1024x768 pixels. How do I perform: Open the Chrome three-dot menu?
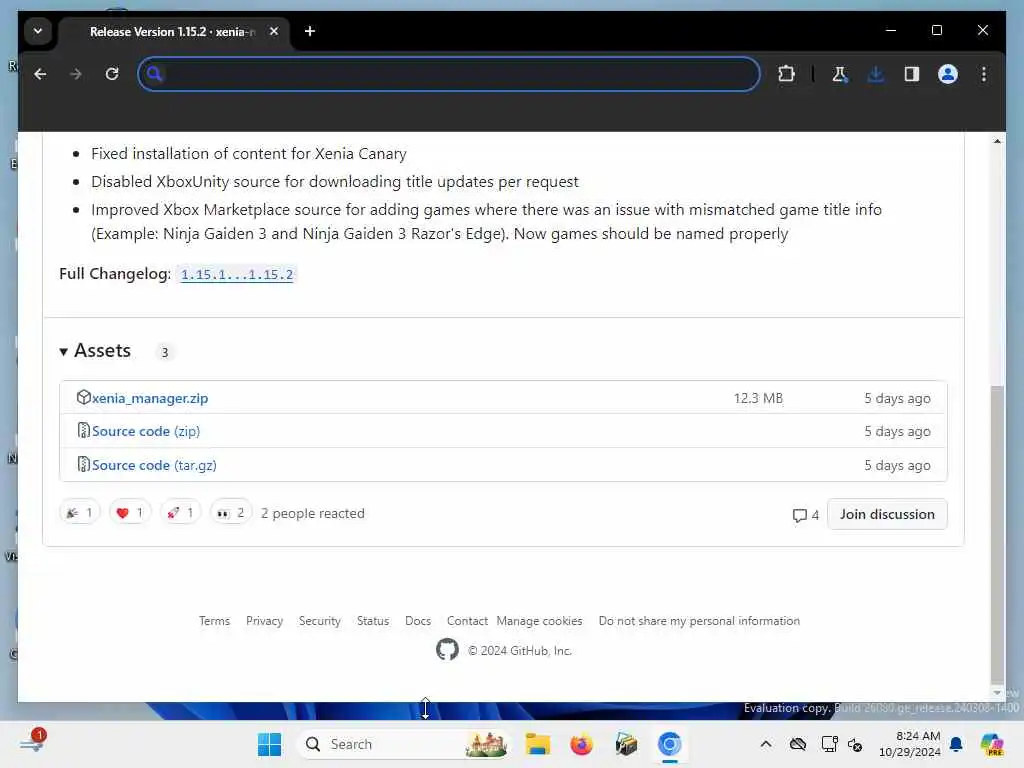(984, 74)
